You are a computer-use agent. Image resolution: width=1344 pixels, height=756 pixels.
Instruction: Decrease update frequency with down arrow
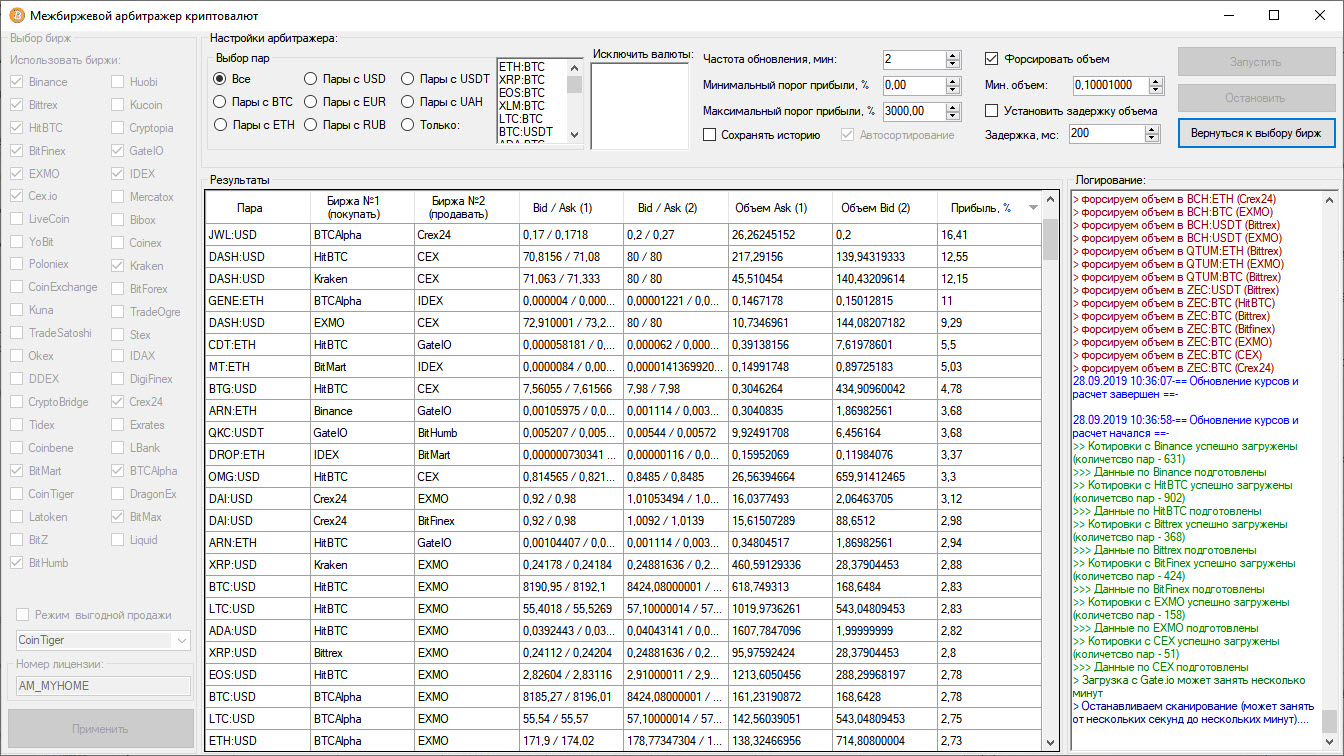pos(952,64)
